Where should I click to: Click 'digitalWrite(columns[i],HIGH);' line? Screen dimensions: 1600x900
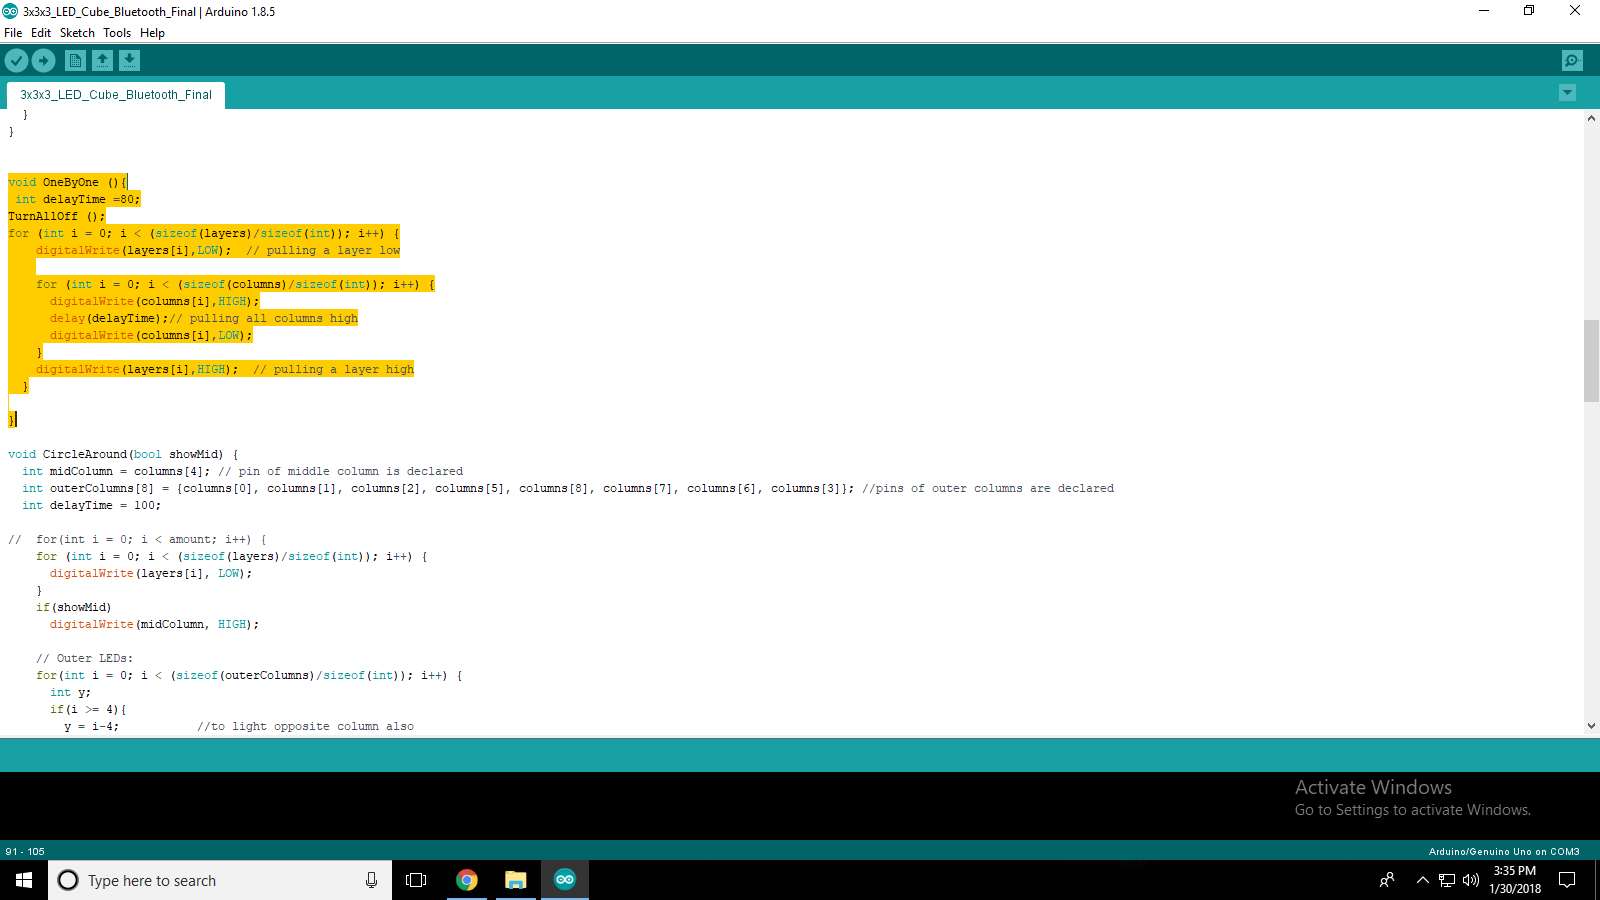(x=155, y=301)
